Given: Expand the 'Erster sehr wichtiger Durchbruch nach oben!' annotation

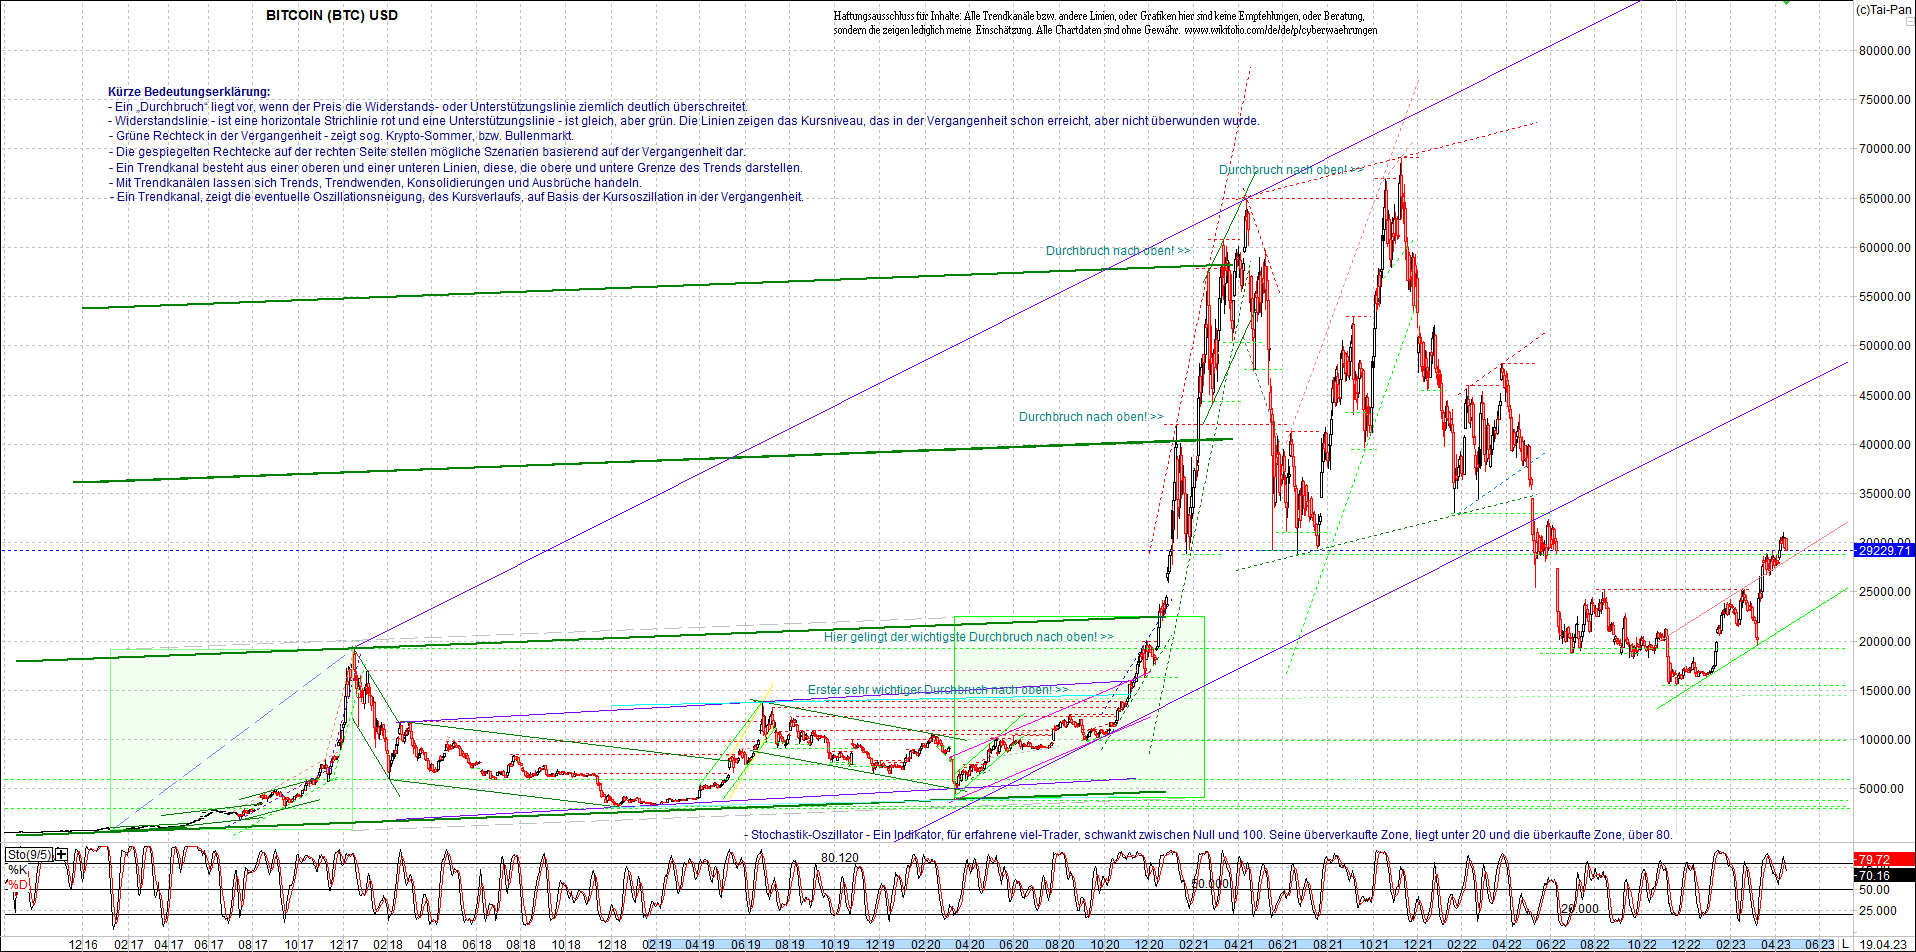Looking at the screenshot, I should pos(940,687).
